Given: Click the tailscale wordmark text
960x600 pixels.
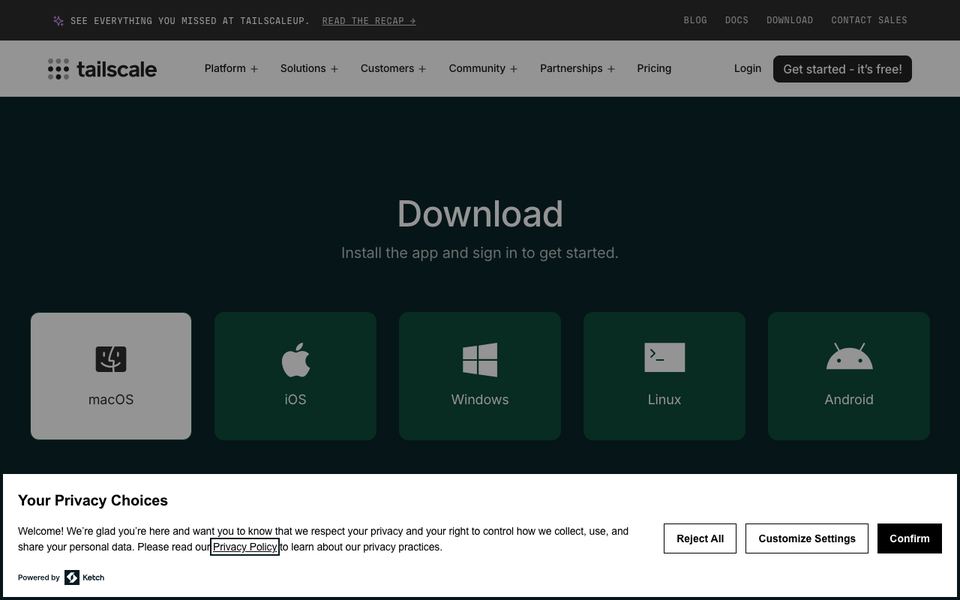Looking at the screenshot, I should (x=116, y=69).
